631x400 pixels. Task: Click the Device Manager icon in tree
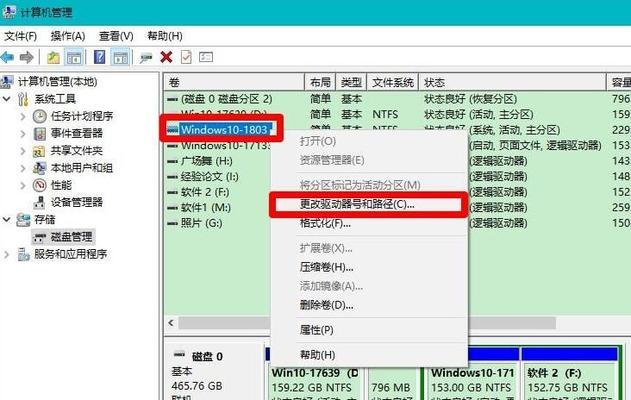click(x=39, y=202)
